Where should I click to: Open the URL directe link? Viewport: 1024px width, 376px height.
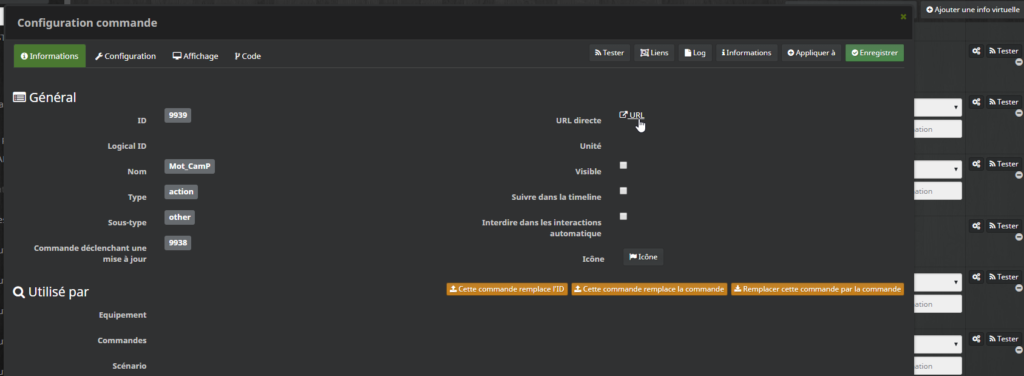click(632, 116)
